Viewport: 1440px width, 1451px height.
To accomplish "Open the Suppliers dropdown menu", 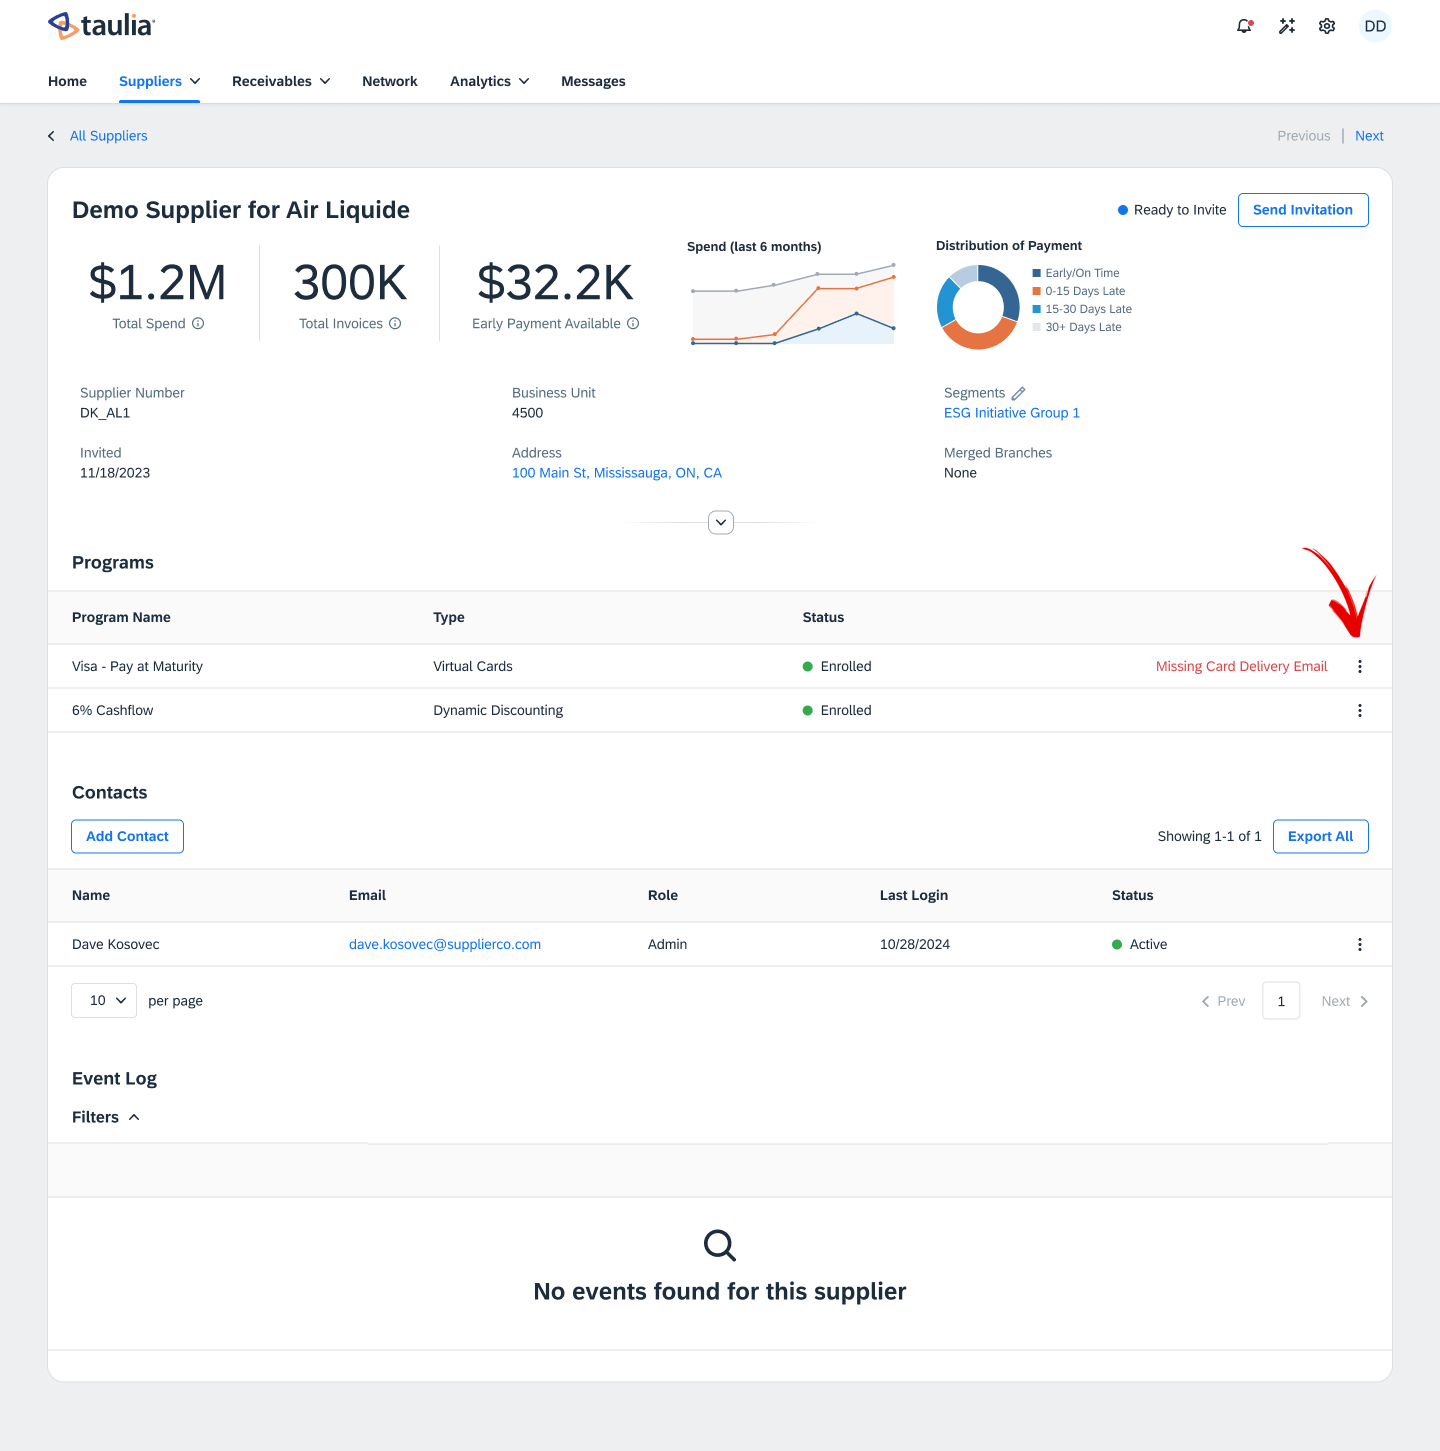I will [159, 81].
